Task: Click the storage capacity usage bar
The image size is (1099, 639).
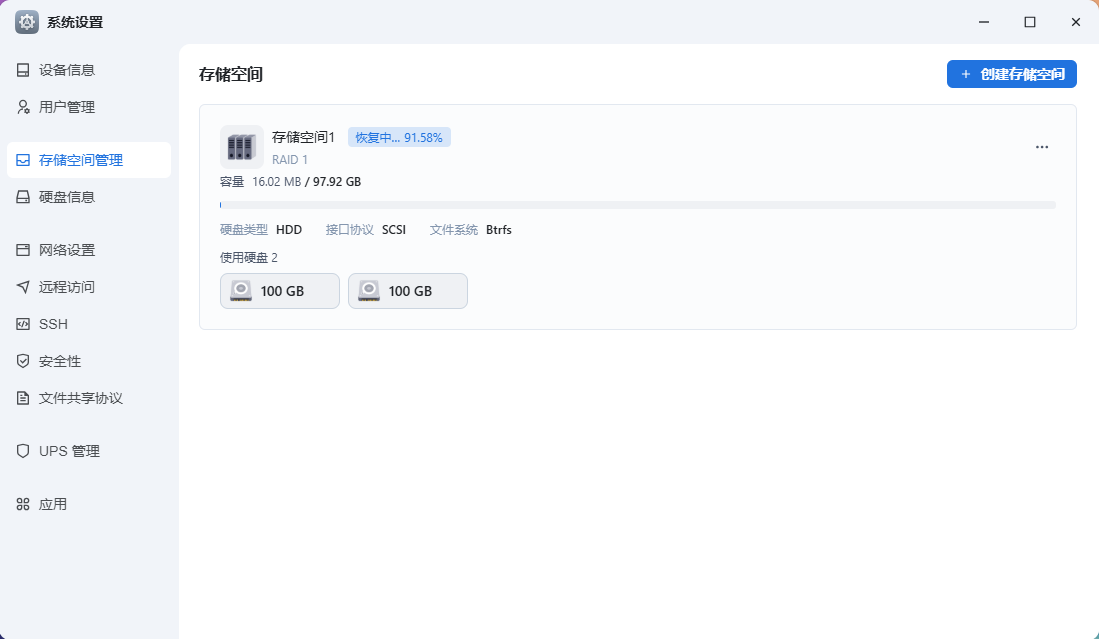Action: pos(637,205)
